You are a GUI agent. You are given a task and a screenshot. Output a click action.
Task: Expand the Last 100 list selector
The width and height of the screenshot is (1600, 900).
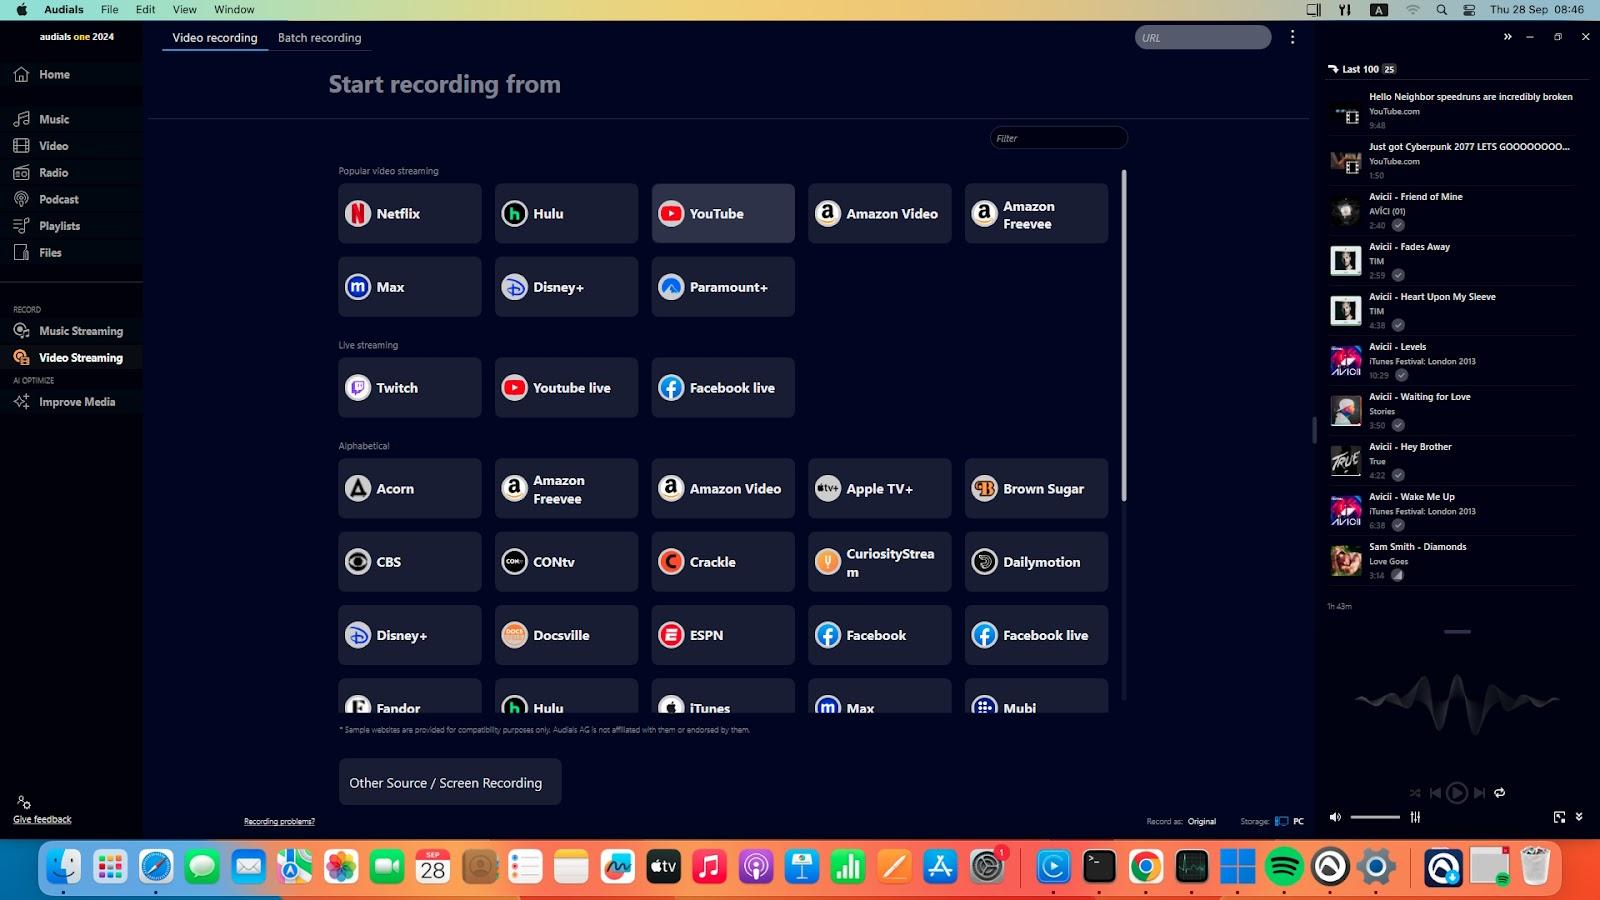tap(1361, 69)
